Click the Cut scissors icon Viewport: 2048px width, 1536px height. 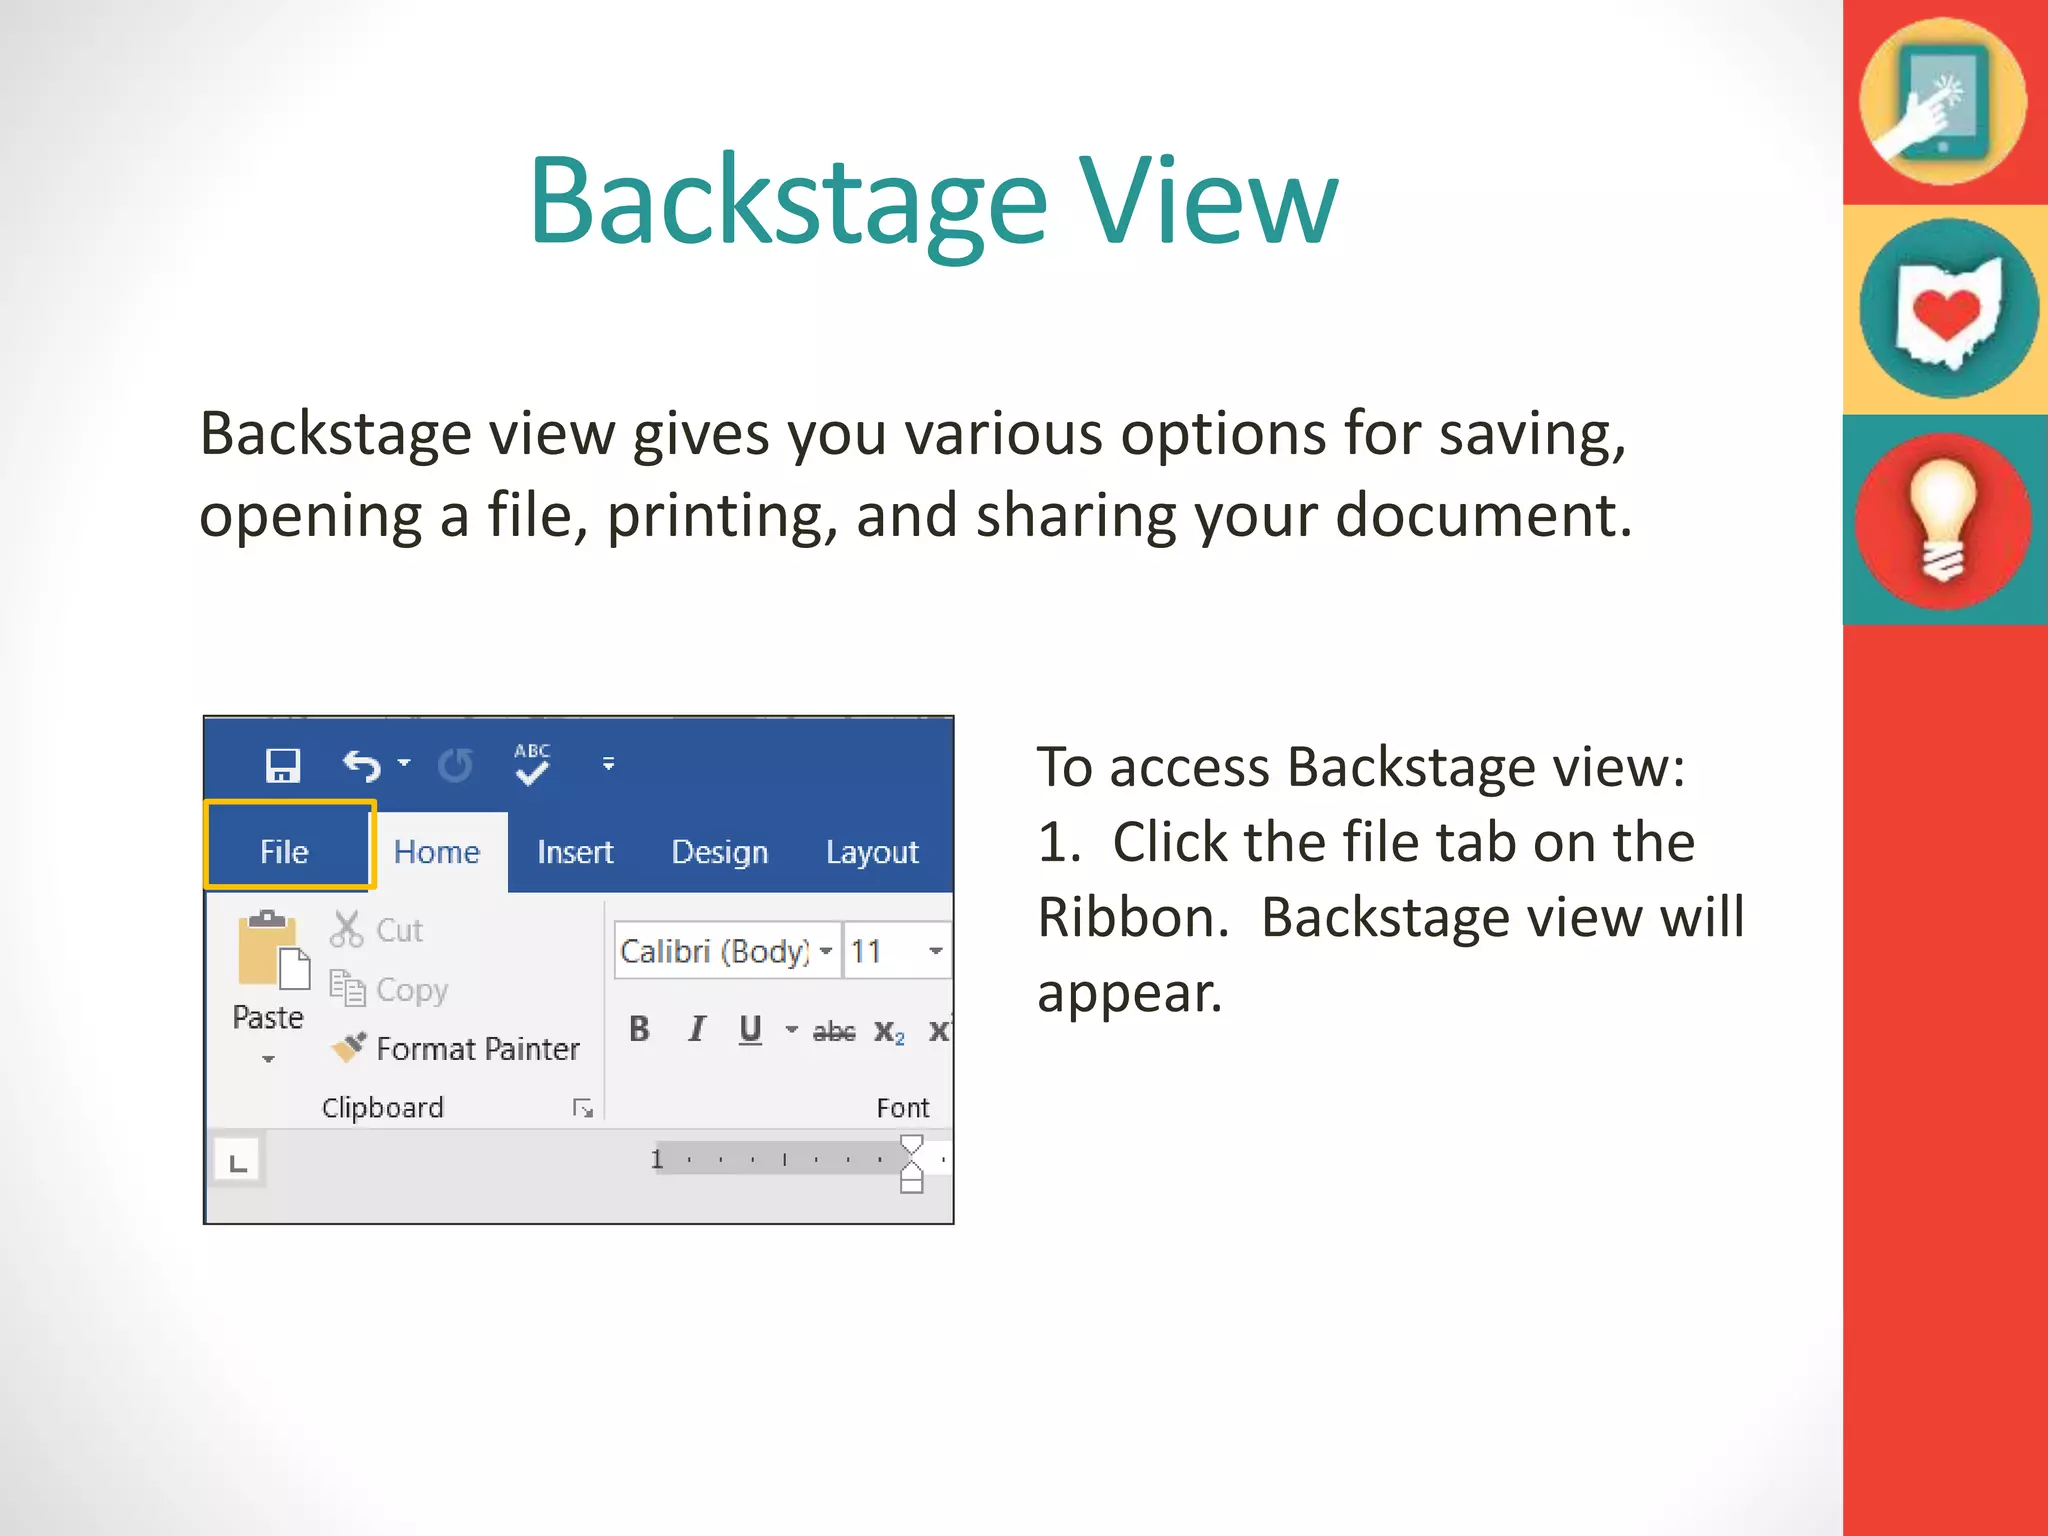coord(346,929)
